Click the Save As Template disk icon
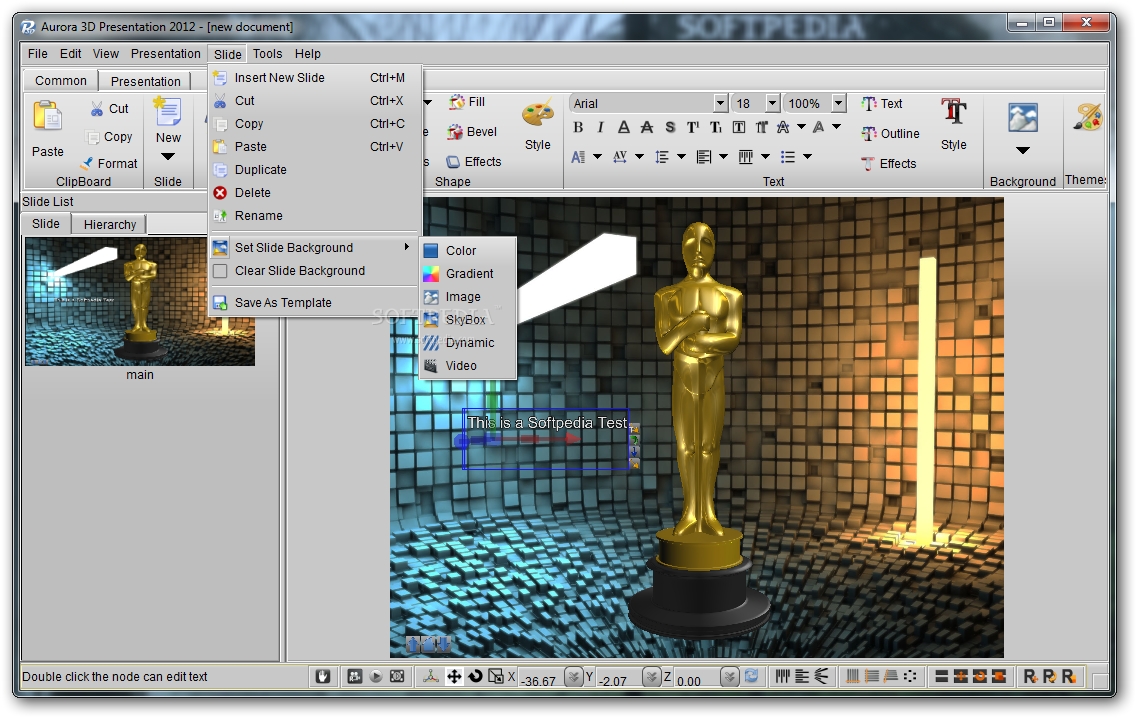The height and width of the screenshot is (718, 1137). (x=220, y=303)
